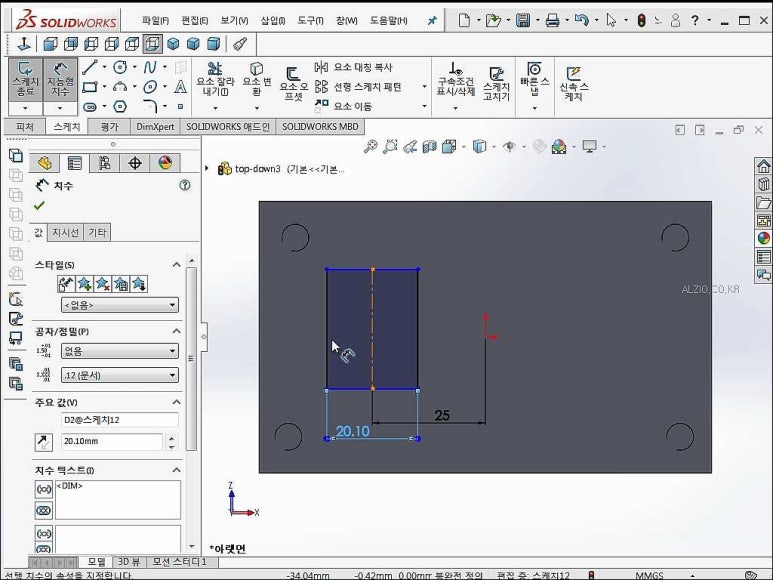This screenshot has height=580, width=773.
Task: Click Quick Snaps (빠른 스냅)
Action: pos(534,79)
